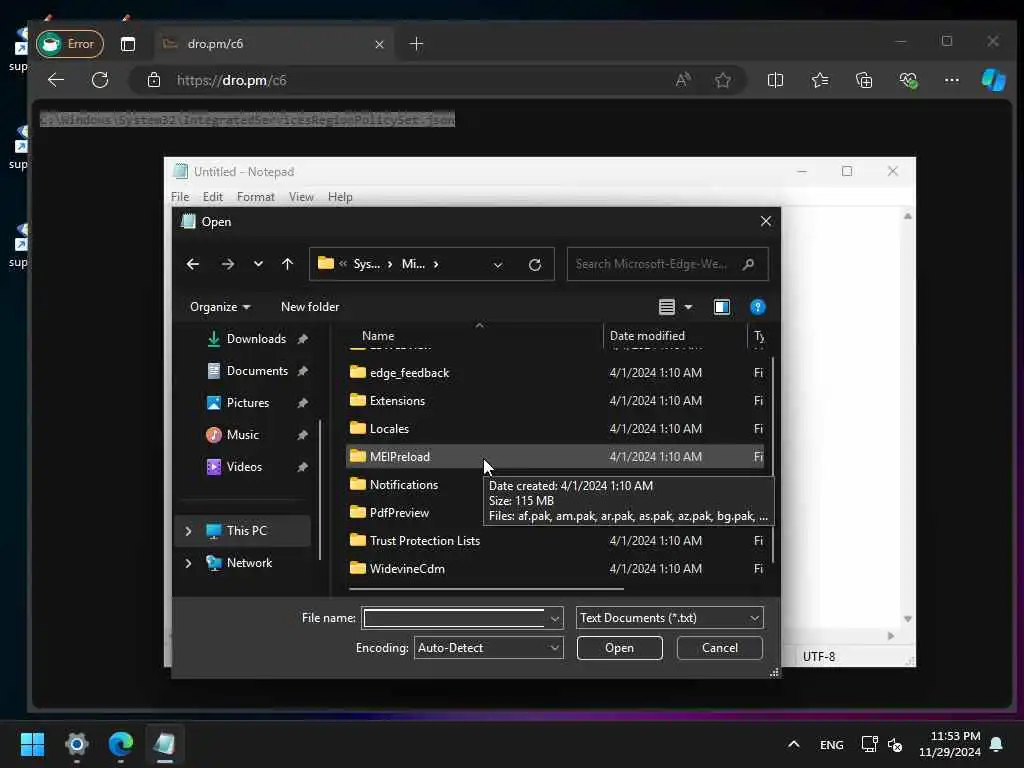
Task: Open Edge from the taskbar
Action: [x=121, y=744]
